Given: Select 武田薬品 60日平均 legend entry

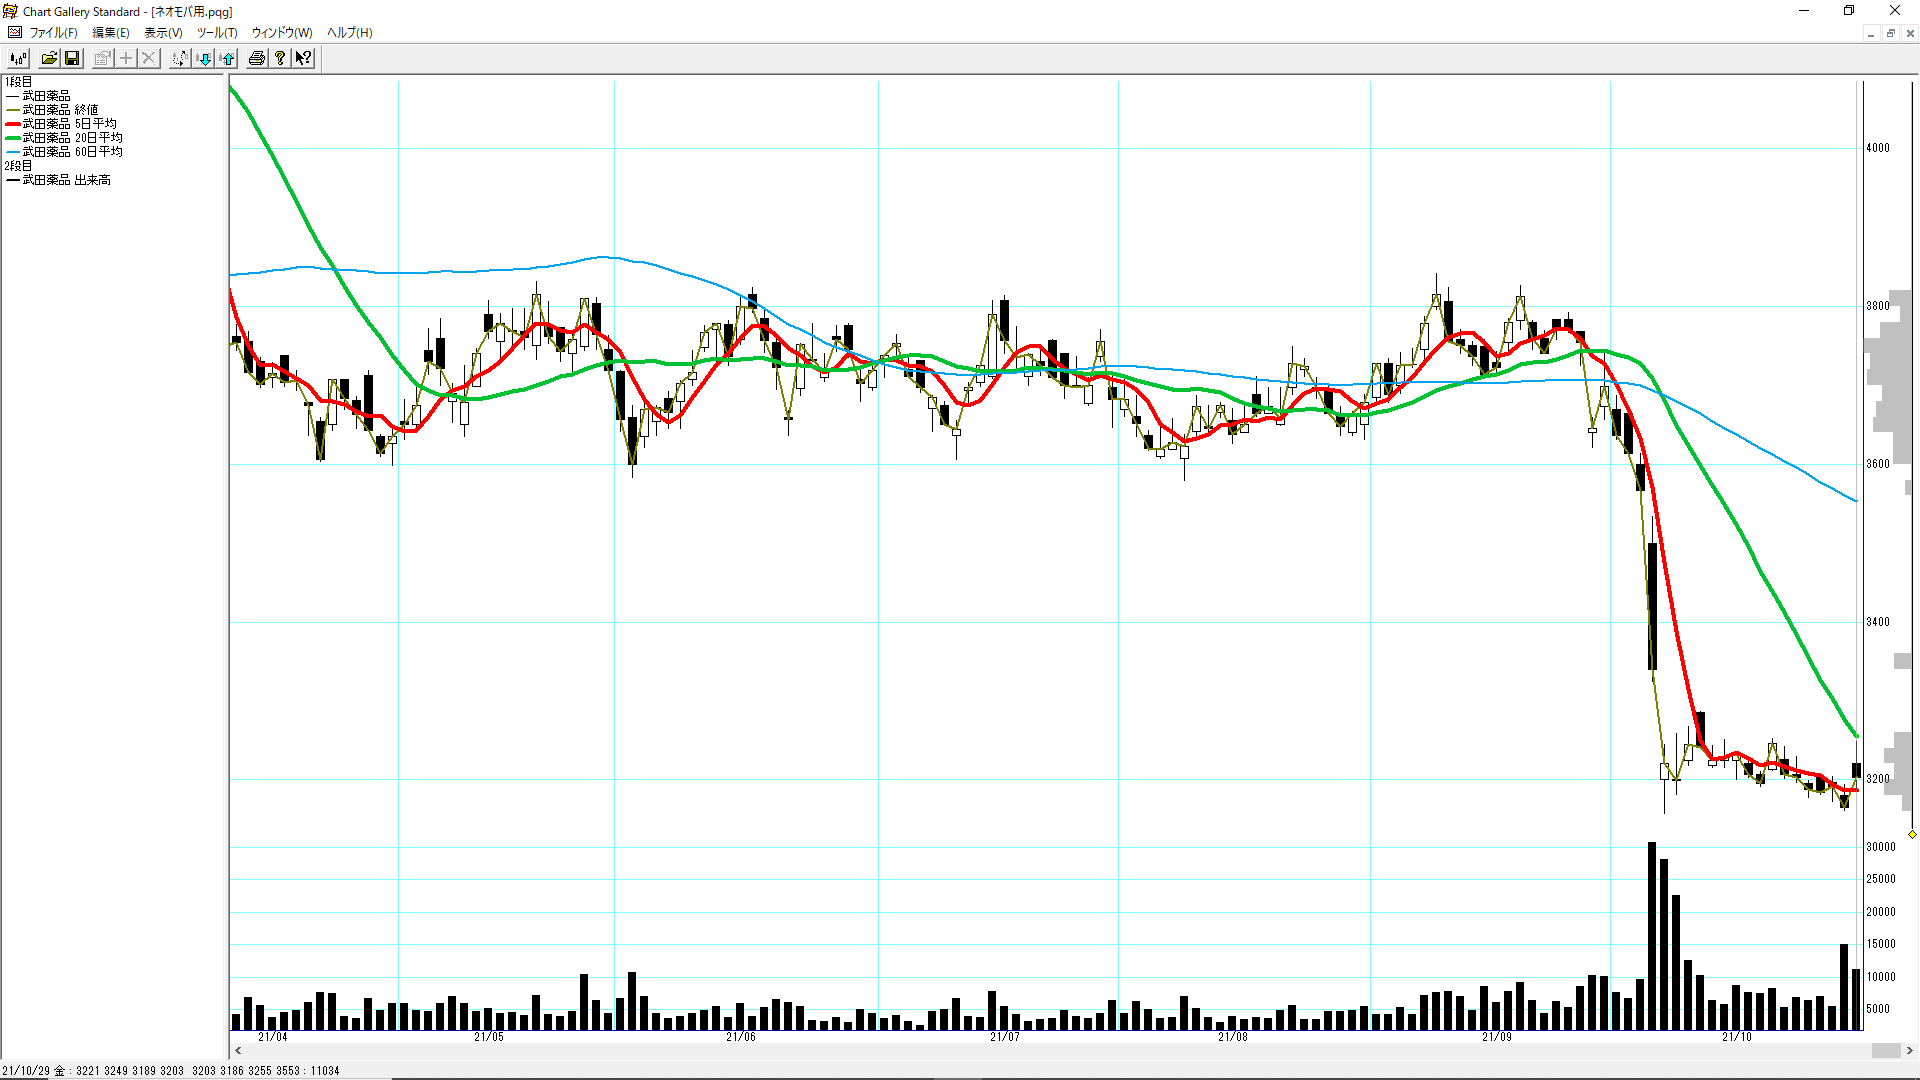Looking at the screenshot, I should point(72,152).
